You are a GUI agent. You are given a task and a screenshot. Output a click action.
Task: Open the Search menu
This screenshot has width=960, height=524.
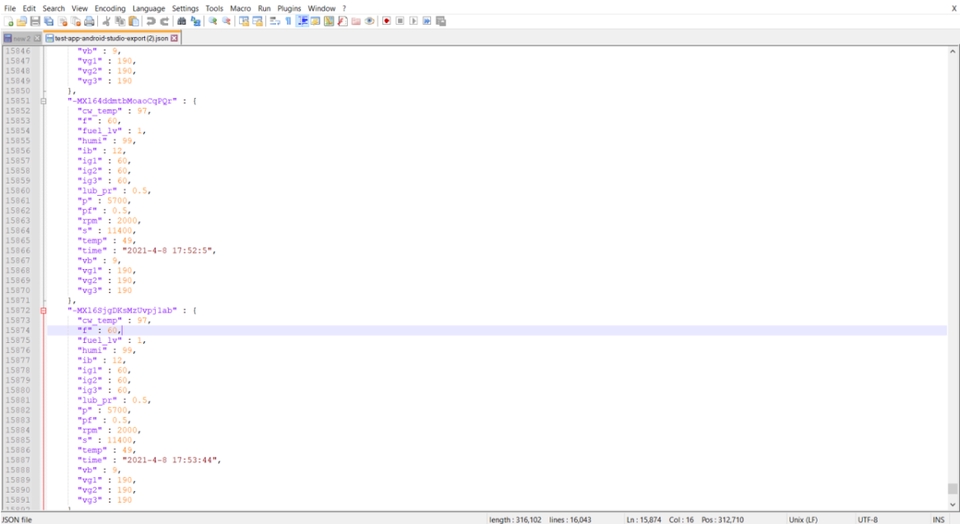(x=53, y=8)
